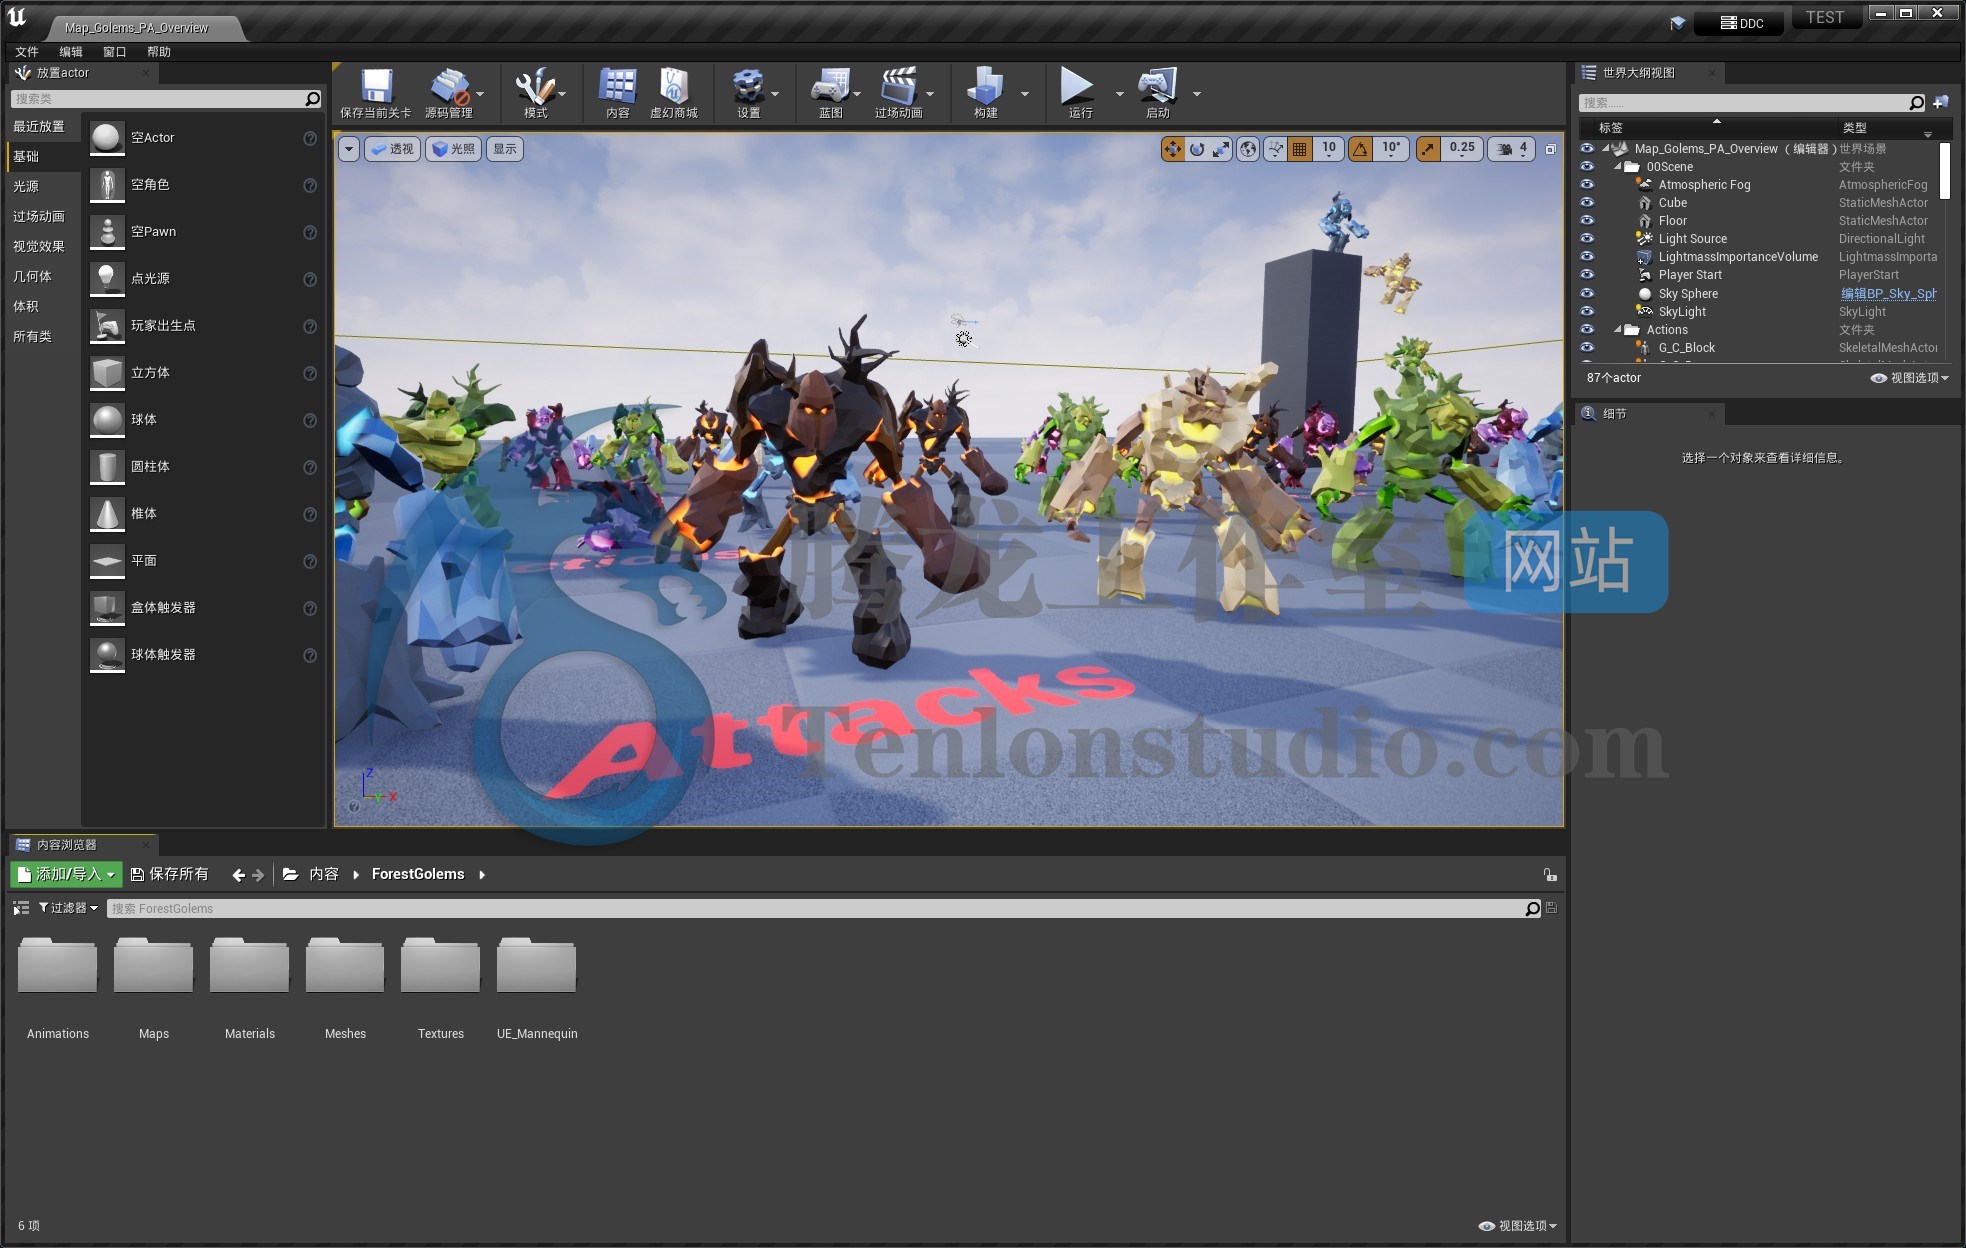Open 过场动画 cinematics clapboard icon
1966x1248 pixels.
tap(898, 86)
